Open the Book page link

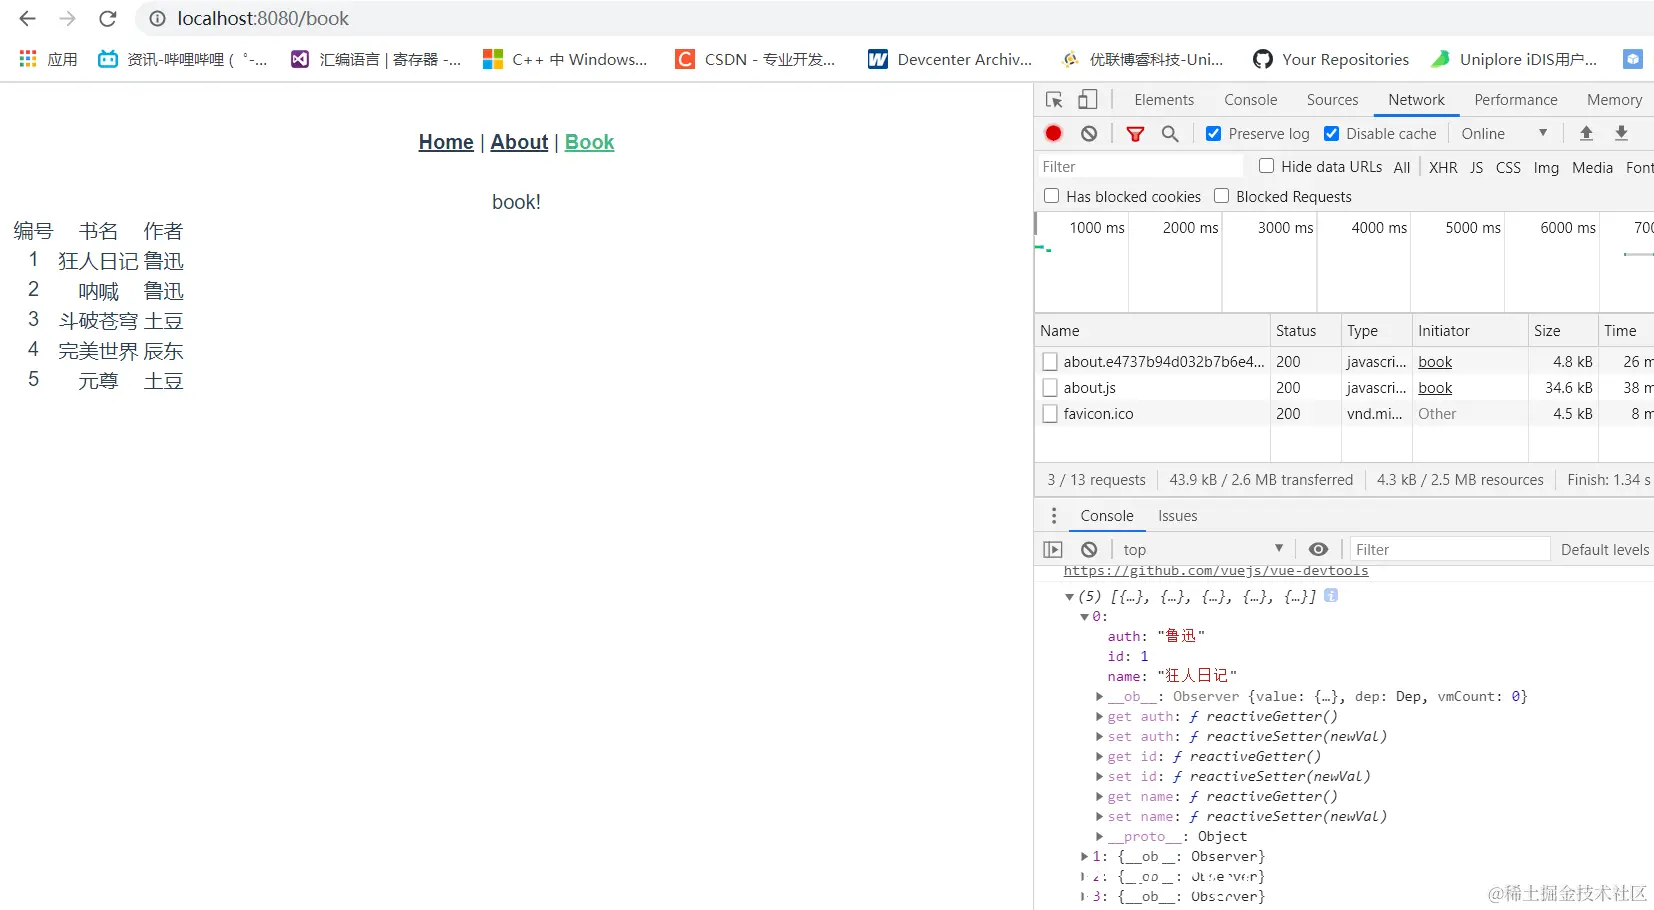(589, 142)
